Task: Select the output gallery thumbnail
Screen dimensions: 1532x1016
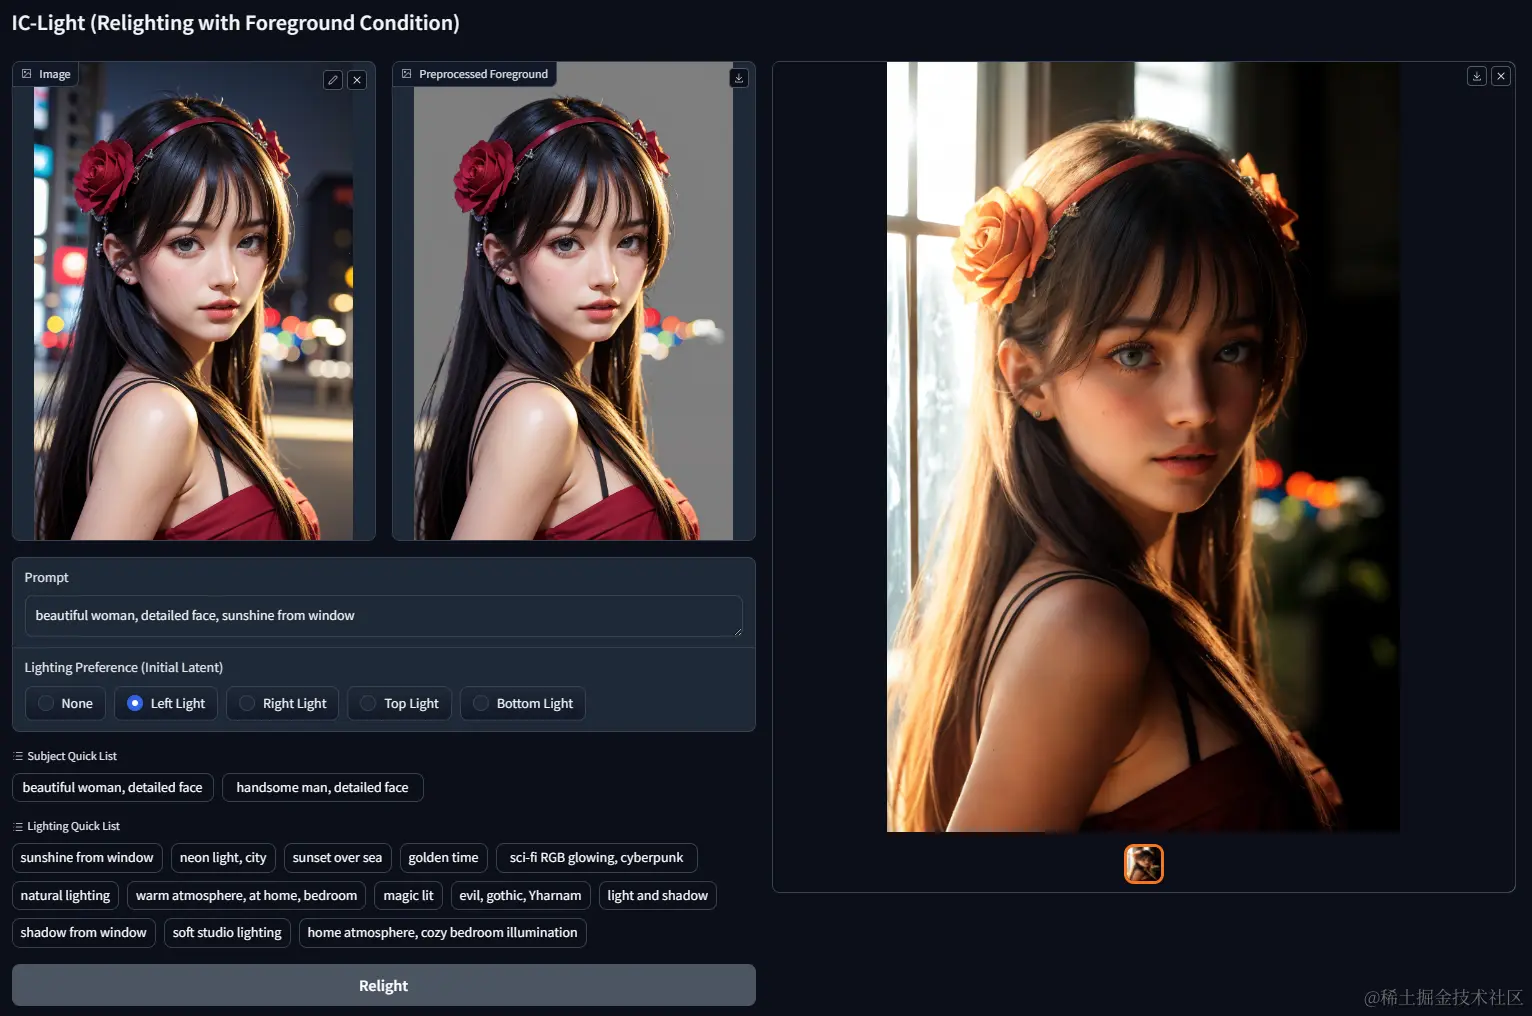Action: 1144,864
